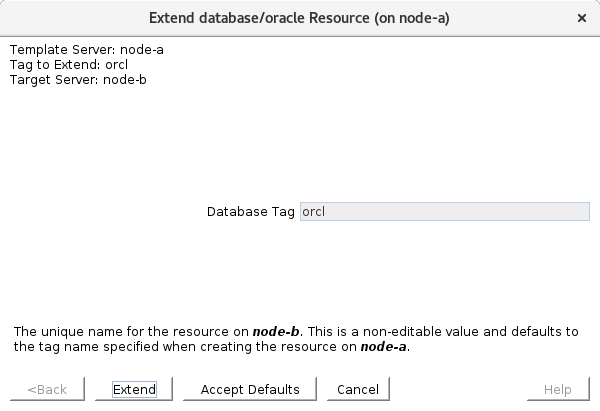Click "The unique name" description phrase
This screenshot has width=600, height=411.
60,332
